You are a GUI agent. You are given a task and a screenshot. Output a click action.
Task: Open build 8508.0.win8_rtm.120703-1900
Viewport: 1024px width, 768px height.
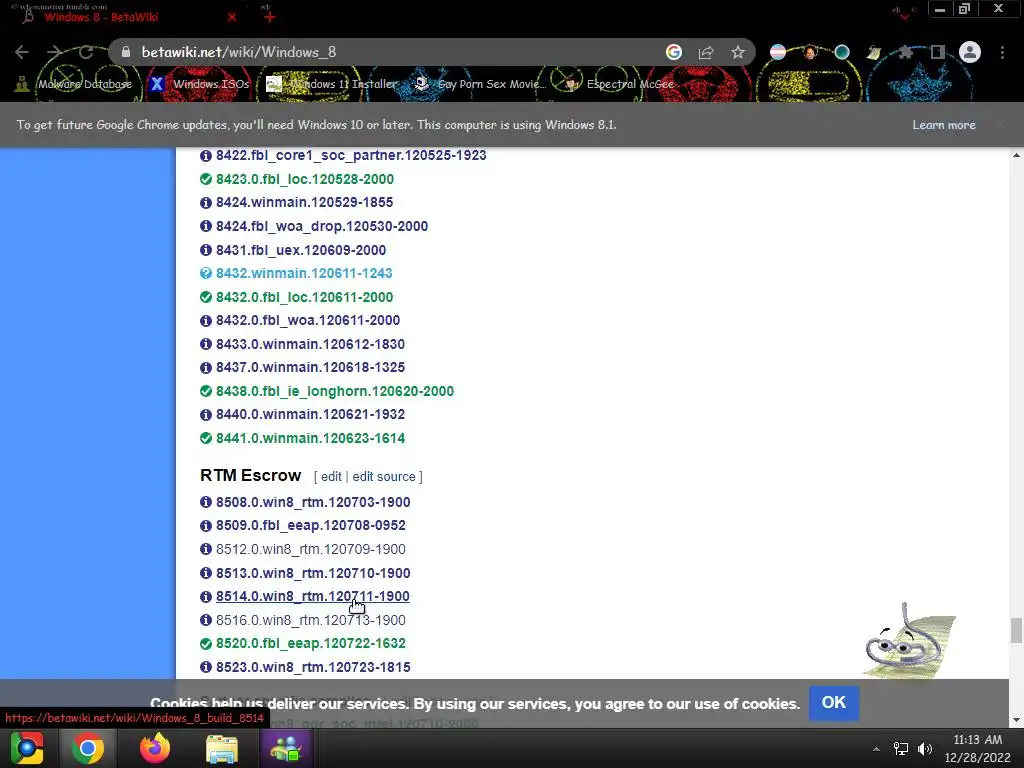click(313, 502)
